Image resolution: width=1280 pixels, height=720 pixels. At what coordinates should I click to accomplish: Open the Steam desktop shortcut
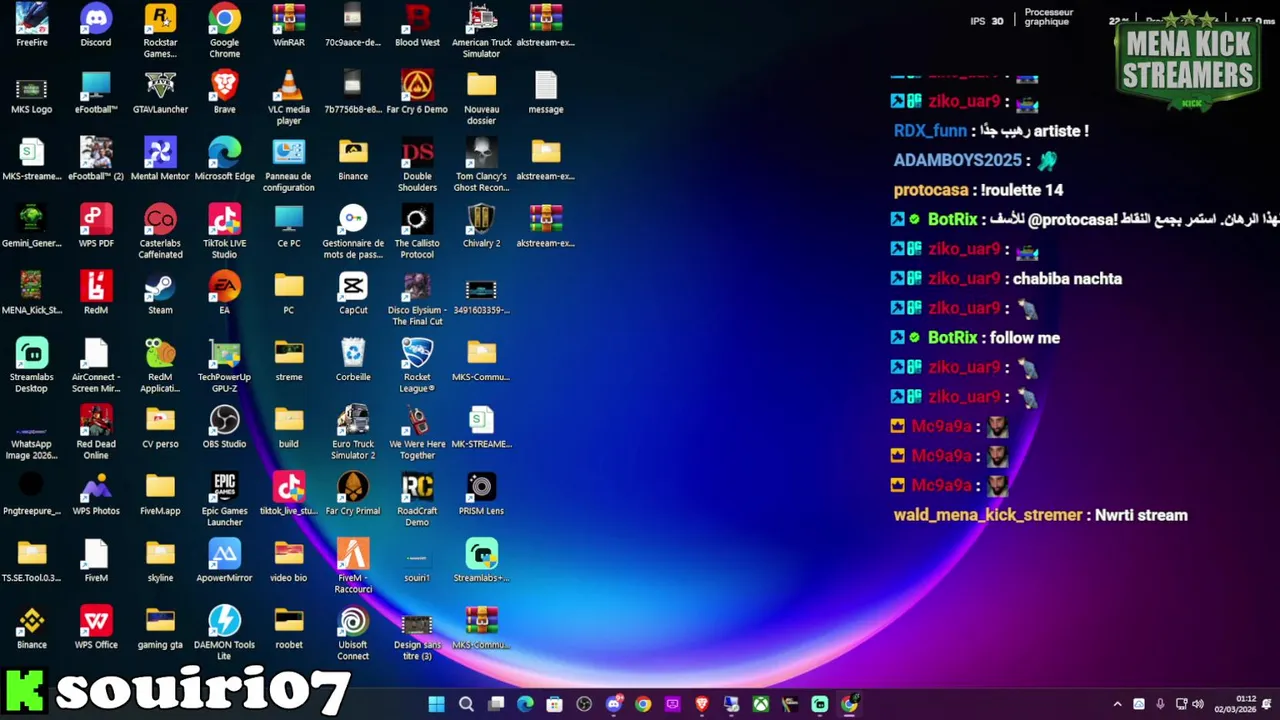tap(160, 293)
